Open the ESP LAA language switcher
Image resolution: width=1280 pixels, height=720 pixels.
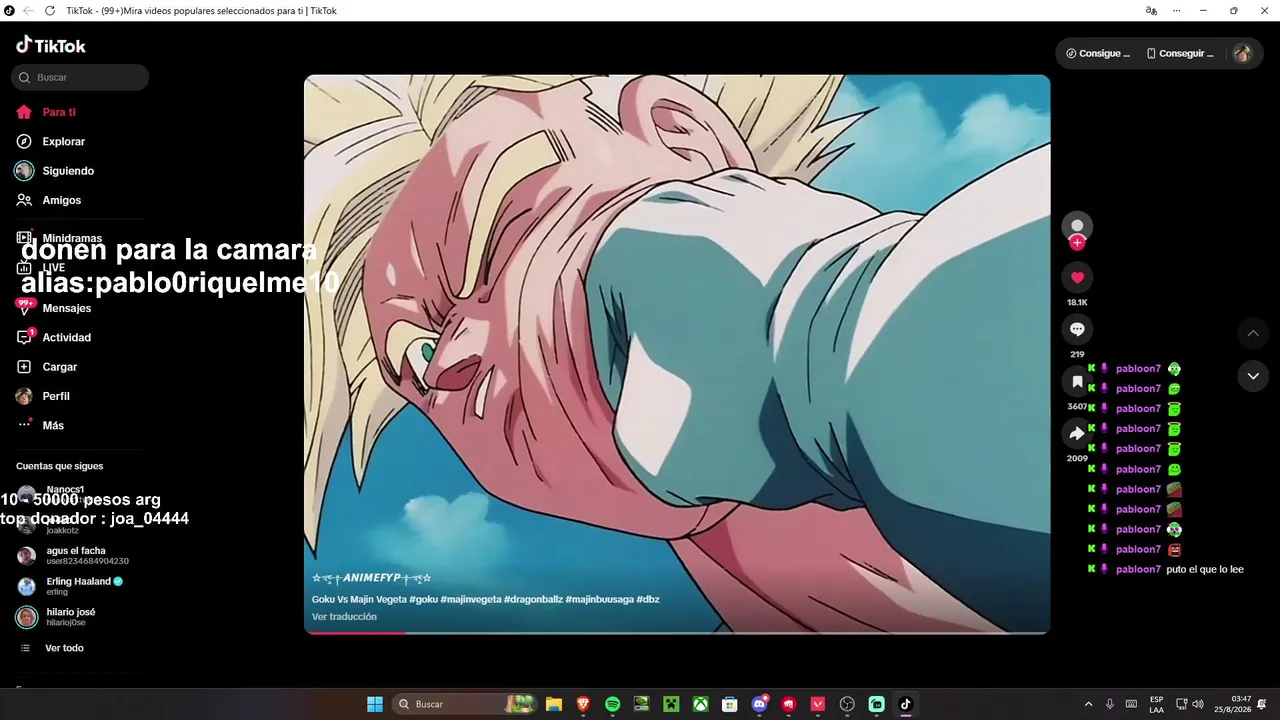[1157, 704]
